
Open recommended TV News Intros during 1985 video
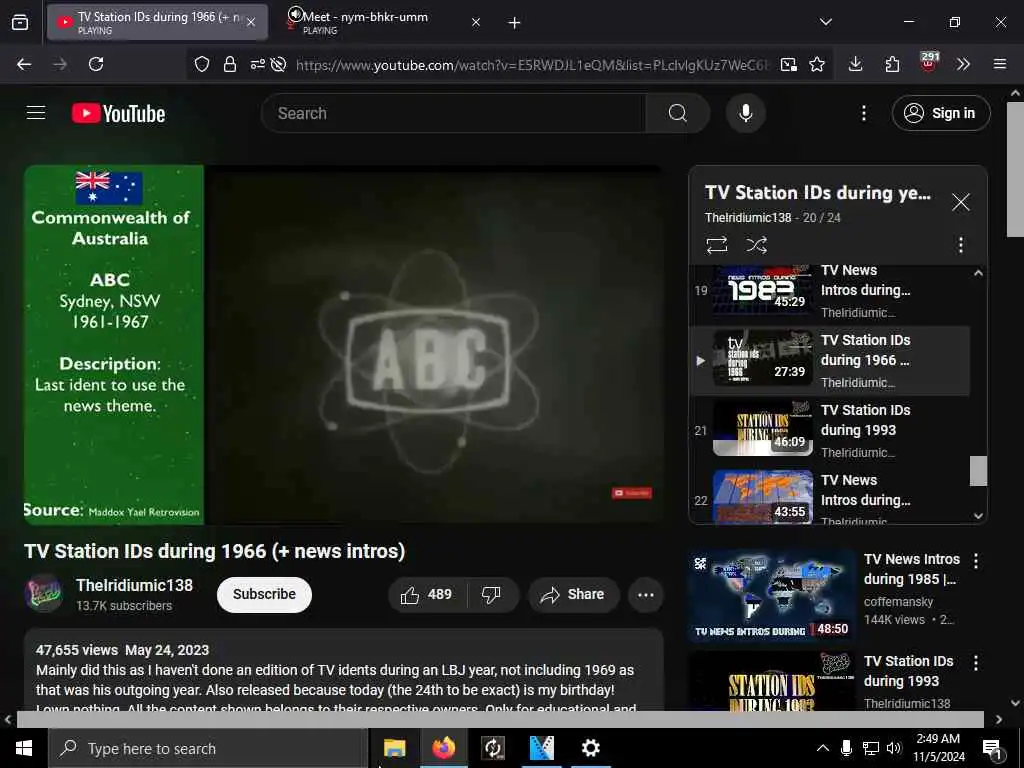coord(771,595)
